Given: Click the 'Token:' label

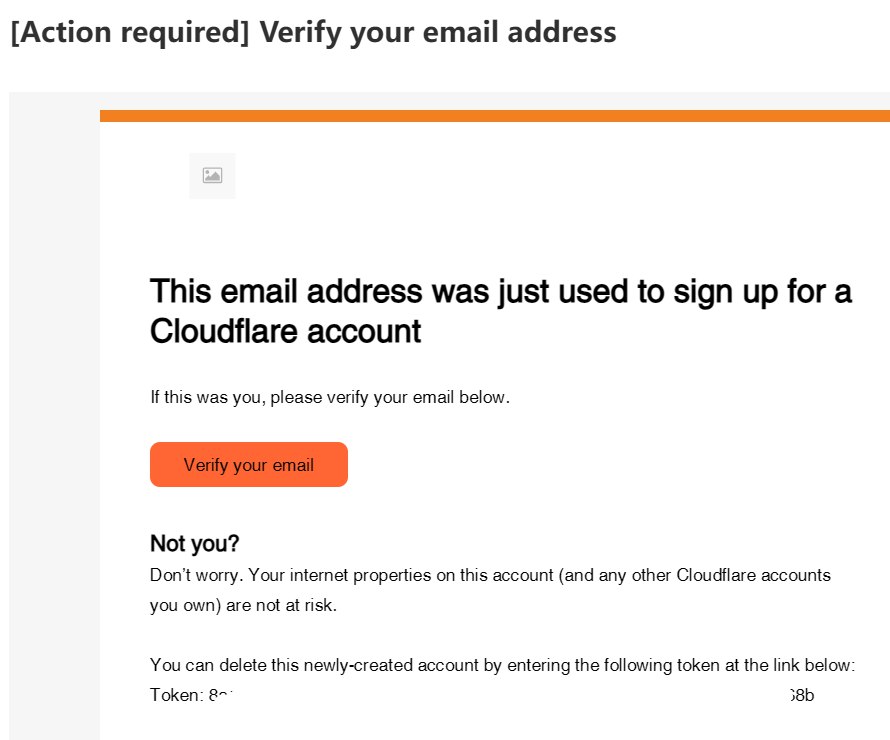Looking at the screenshot, I should point(177,695).
